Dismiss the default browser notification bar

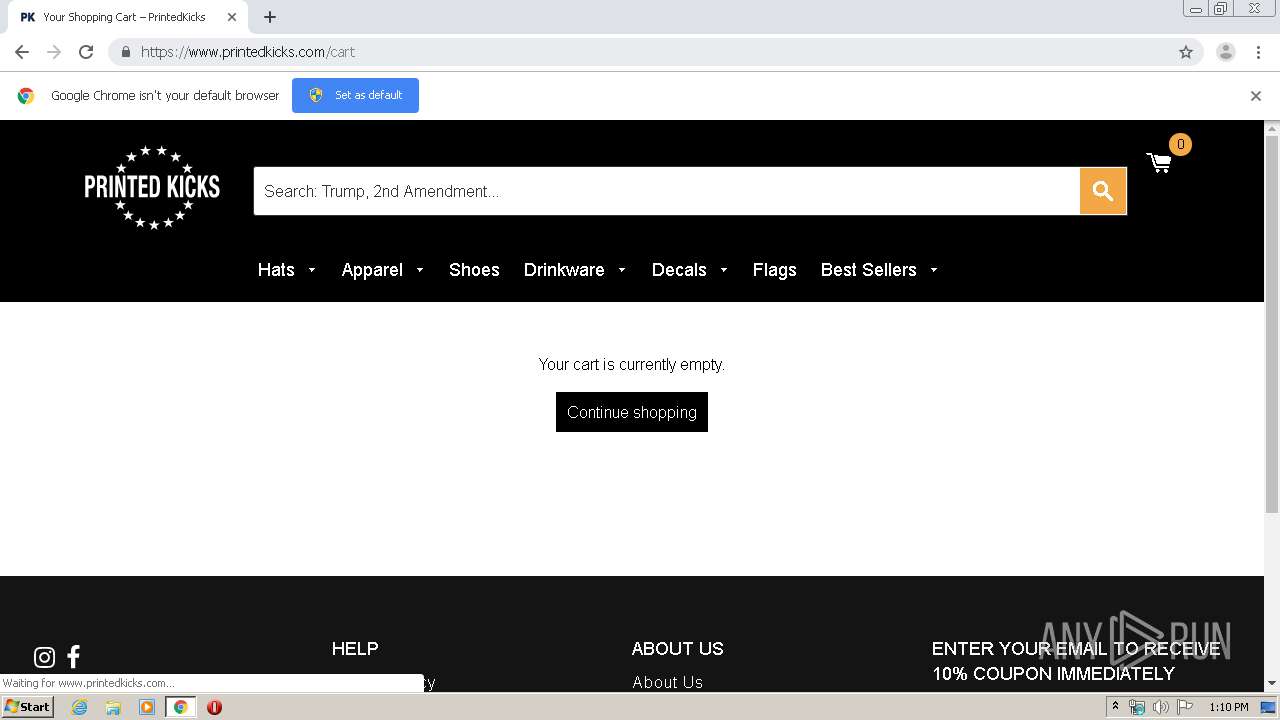pos(1256,96)
